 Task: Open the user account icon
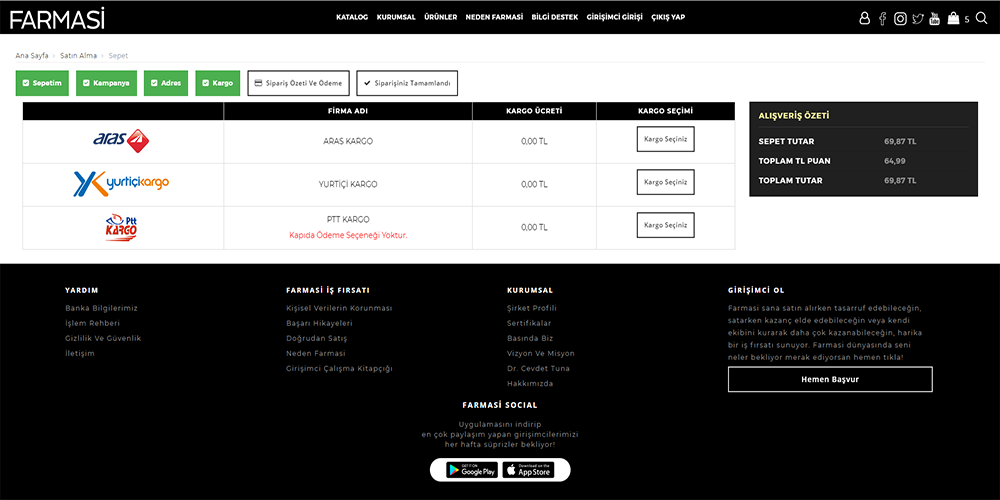point(864,18)
